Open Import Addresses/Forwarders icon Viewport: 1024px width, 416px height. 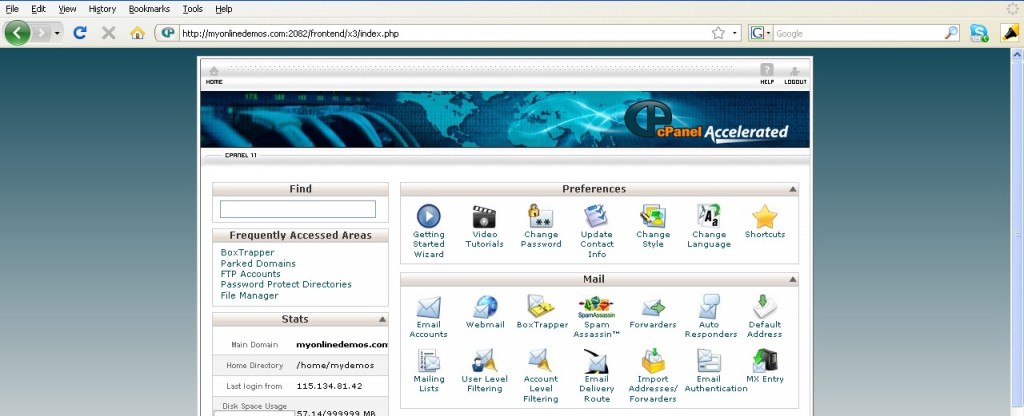point(652,361)
